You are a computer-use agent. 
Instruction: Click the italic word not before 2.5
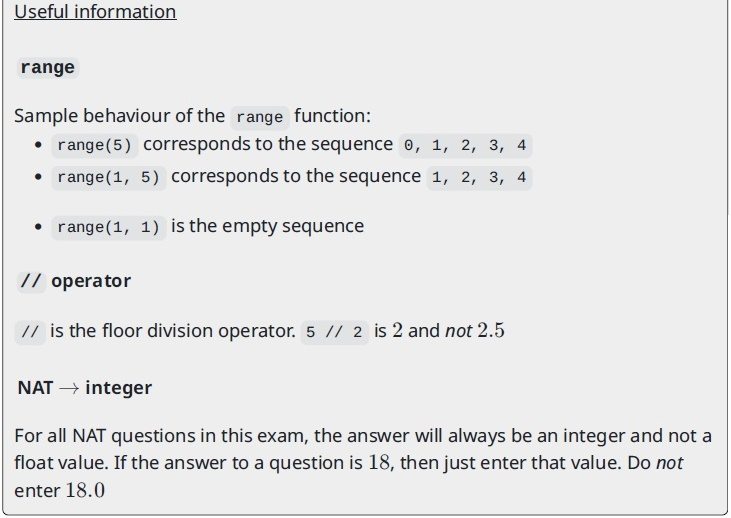click(x=459, y=331)
